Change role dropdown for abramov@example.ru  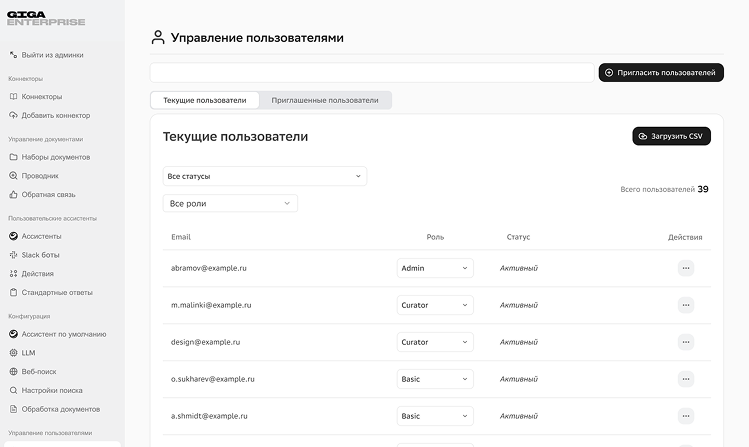click(x=435, y=268)
